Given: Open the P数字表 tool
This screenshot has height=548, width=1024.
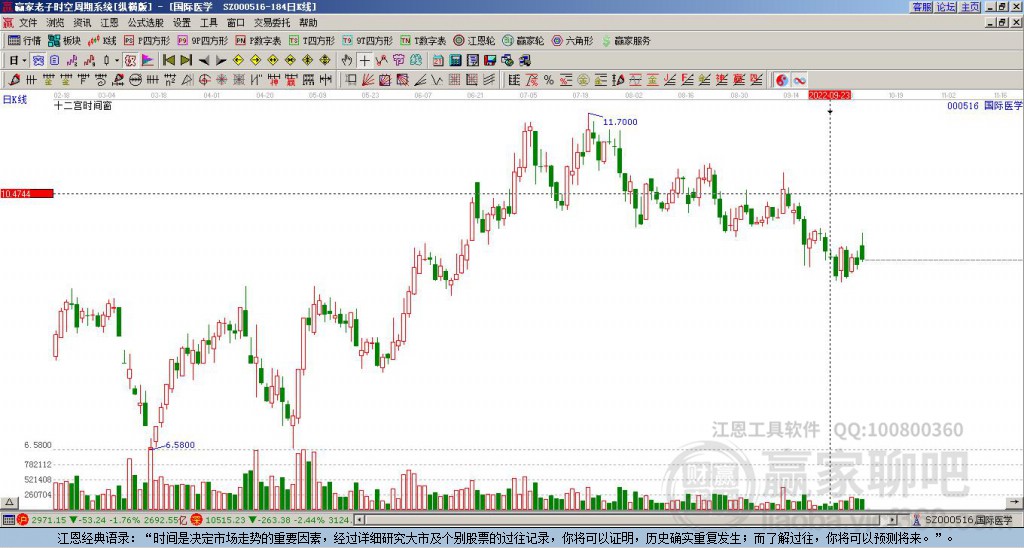Looking at the screenshot, I should (x=258, y=40).
